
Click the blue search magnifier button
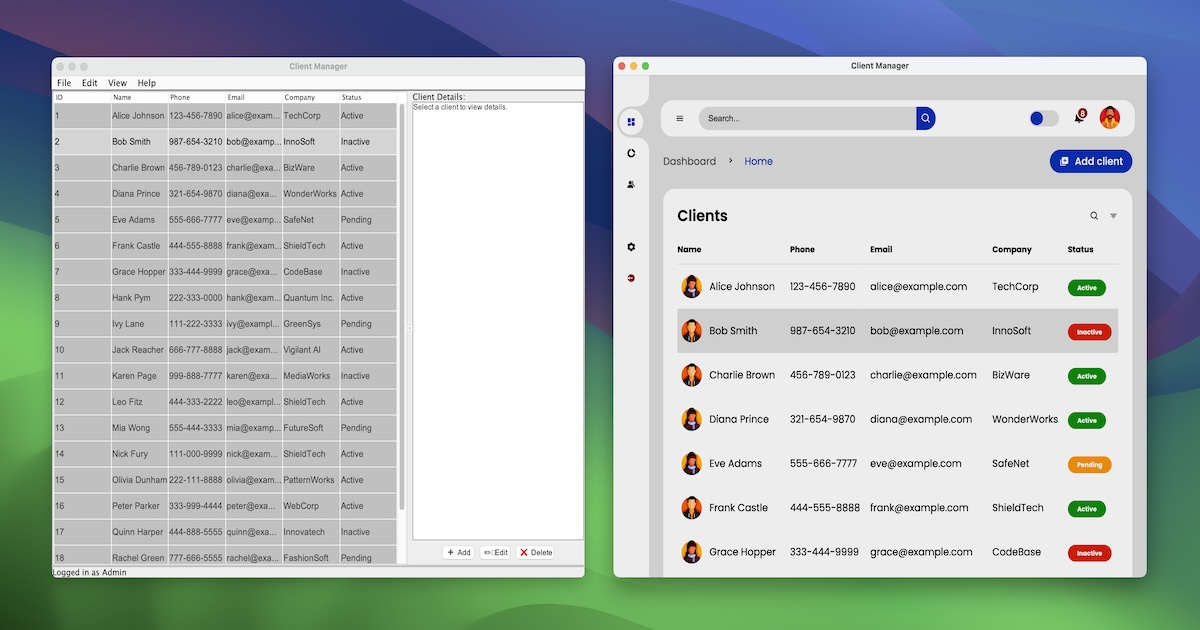pyautogui.click(x=925, y=118)
